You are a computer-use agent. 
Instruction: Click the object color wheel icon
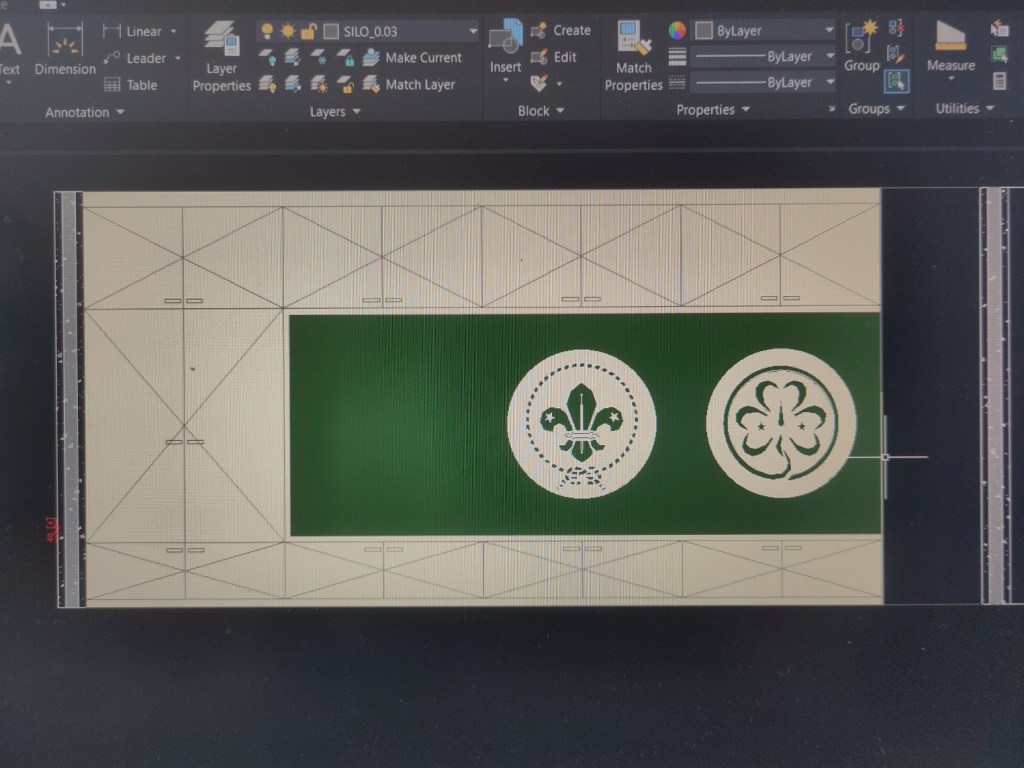677,31
